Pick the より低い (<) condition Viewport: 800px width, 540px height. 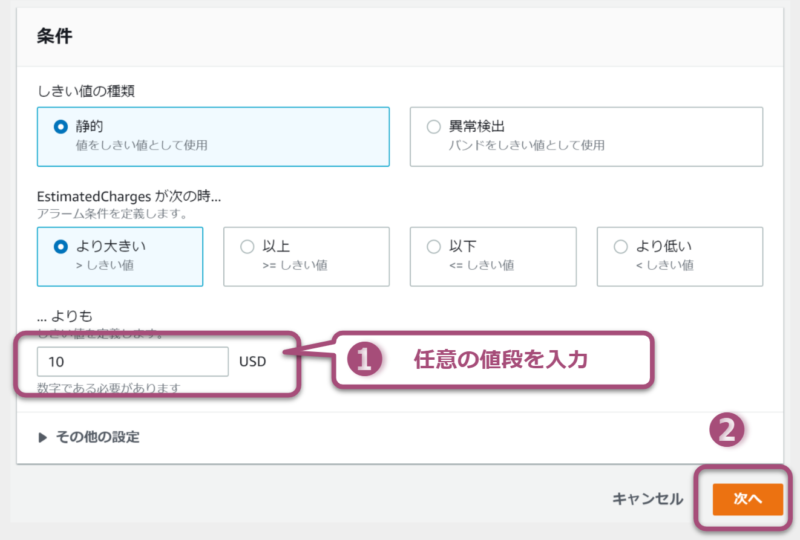[x=620, y=246]
